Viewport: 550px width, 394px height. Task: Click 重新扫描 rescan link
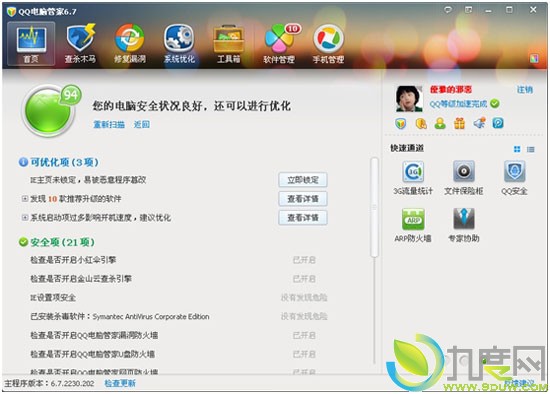click(109, 124)
